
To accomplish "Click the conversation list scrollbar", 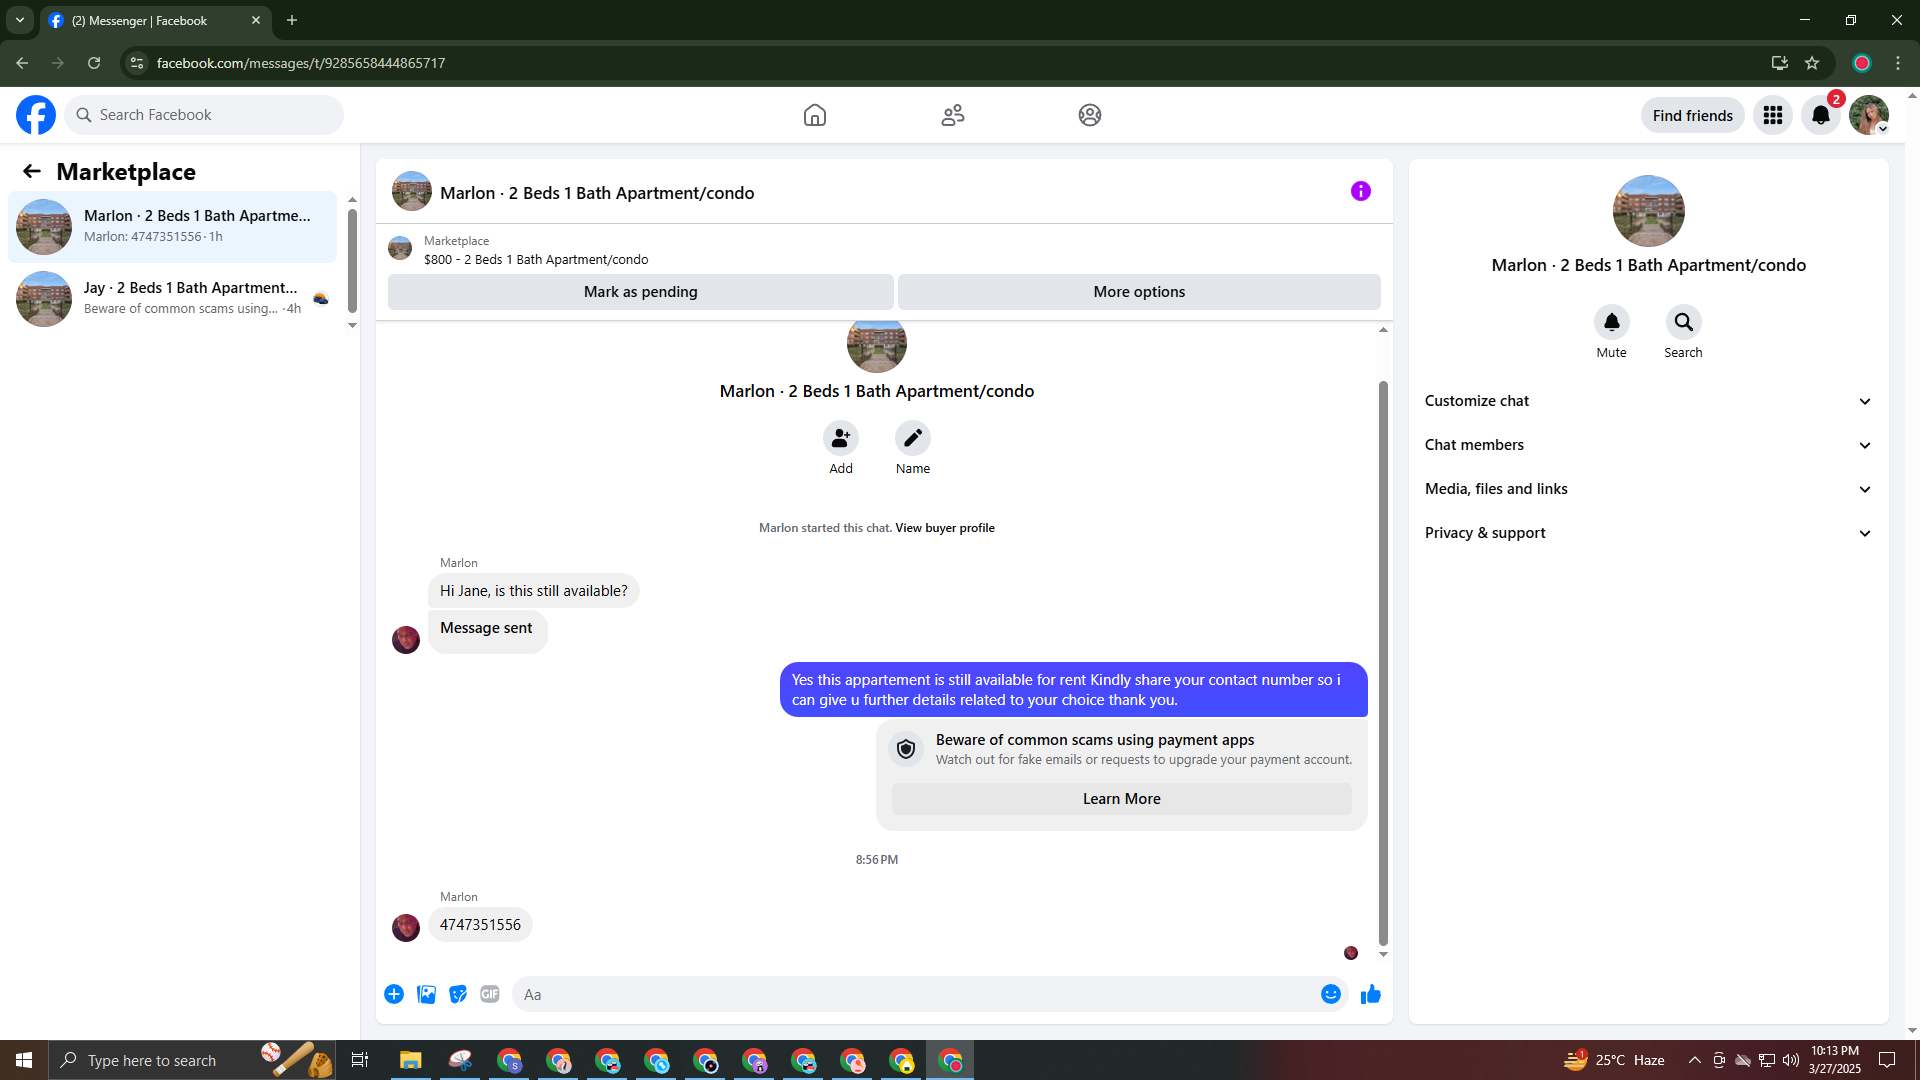I will [x=352, y=261].
